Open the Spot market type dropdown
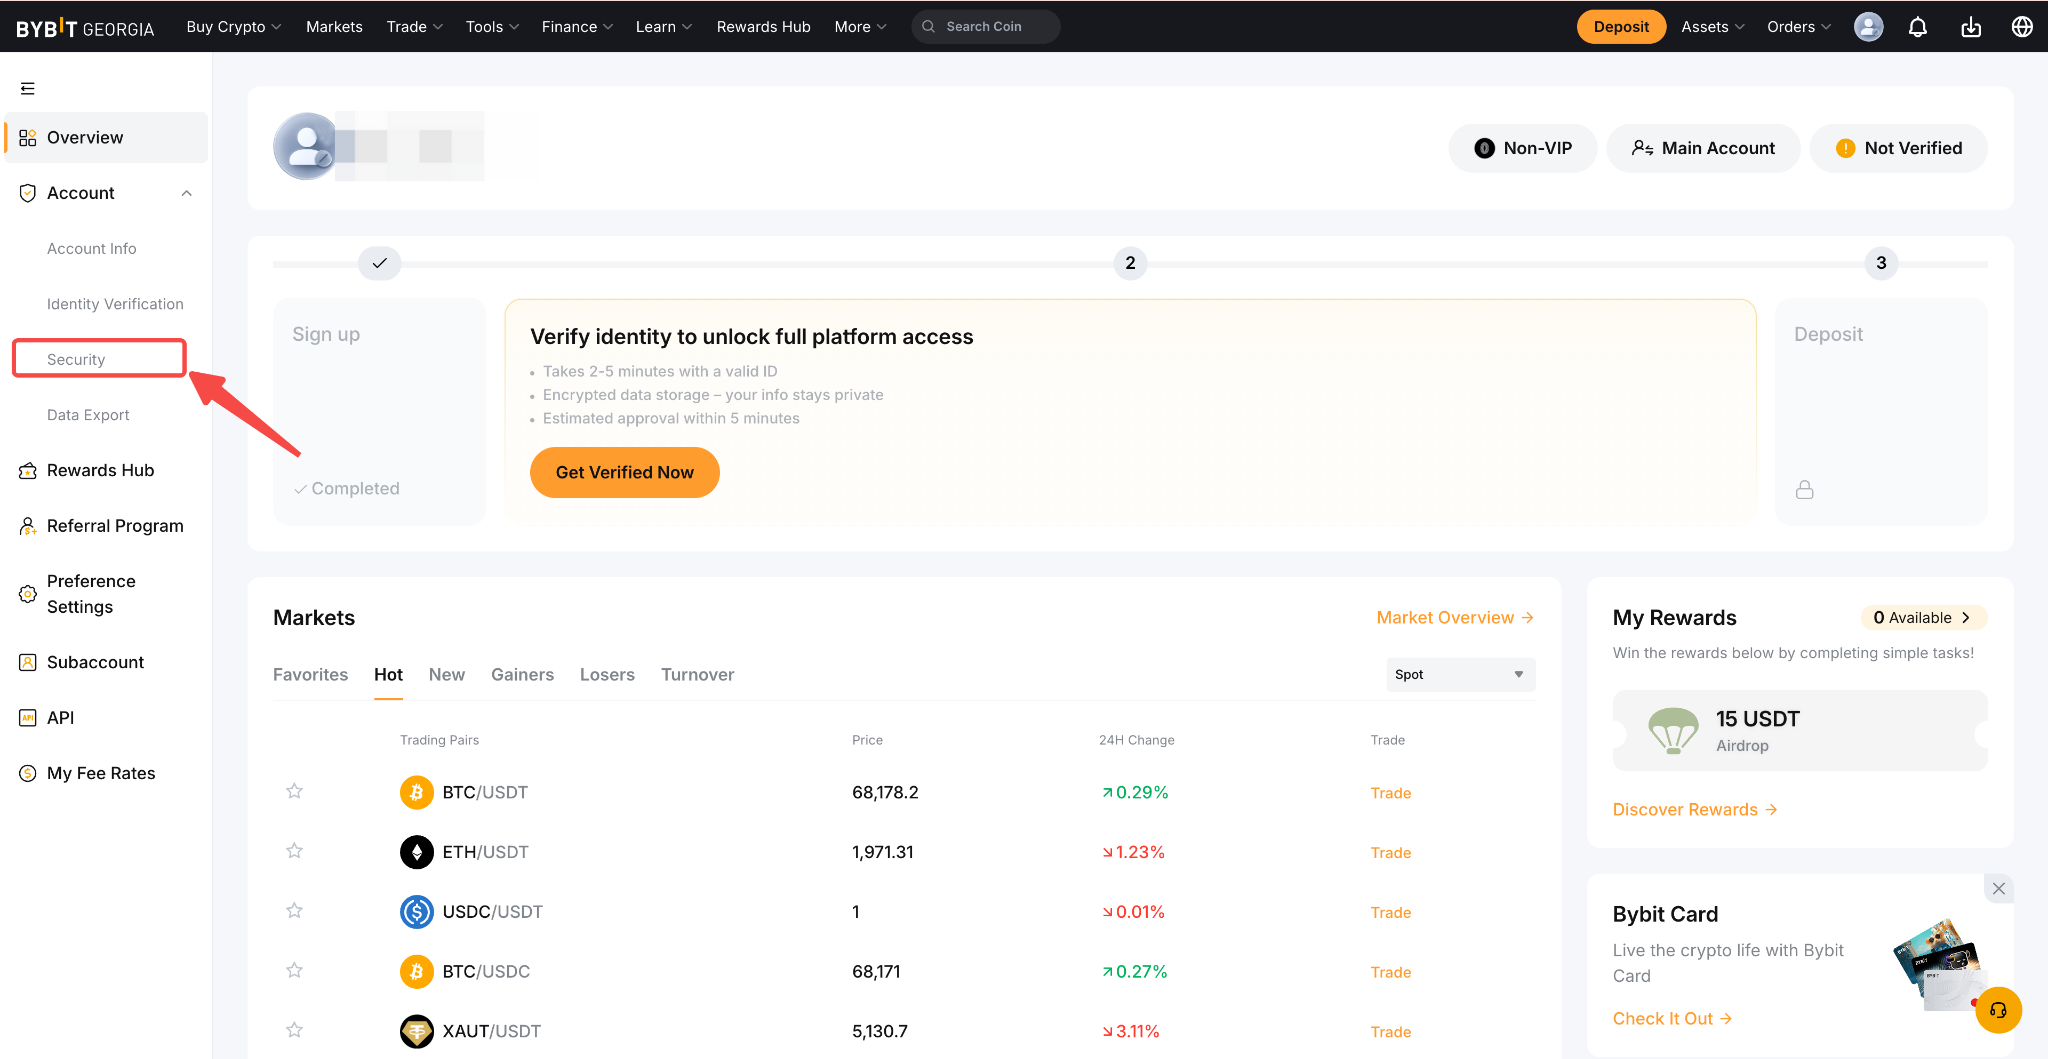Viewport: 2048px width, 1059px height. point(1460,675)
